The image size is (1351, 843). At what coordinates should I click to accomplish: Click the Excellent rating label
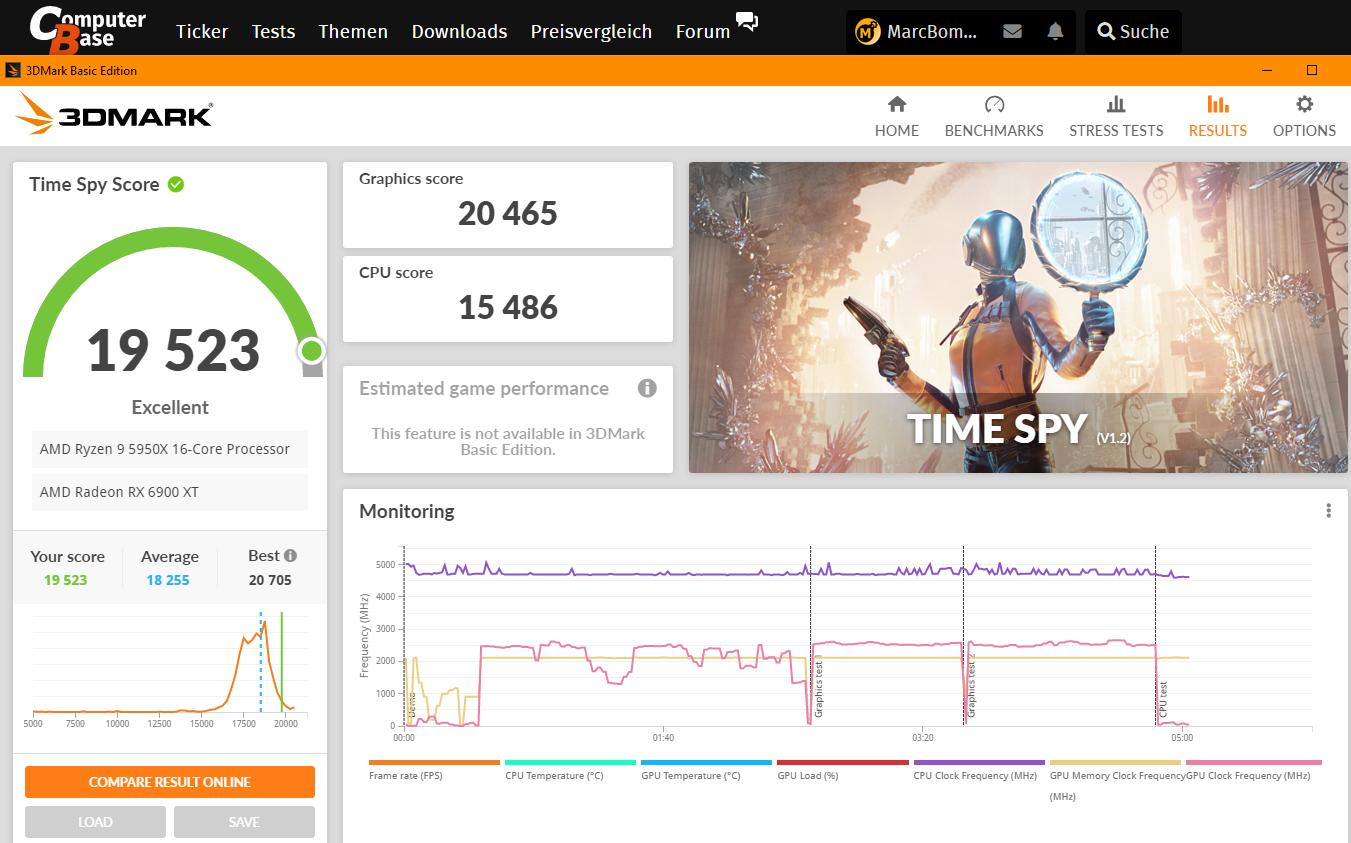click(170, 407)
